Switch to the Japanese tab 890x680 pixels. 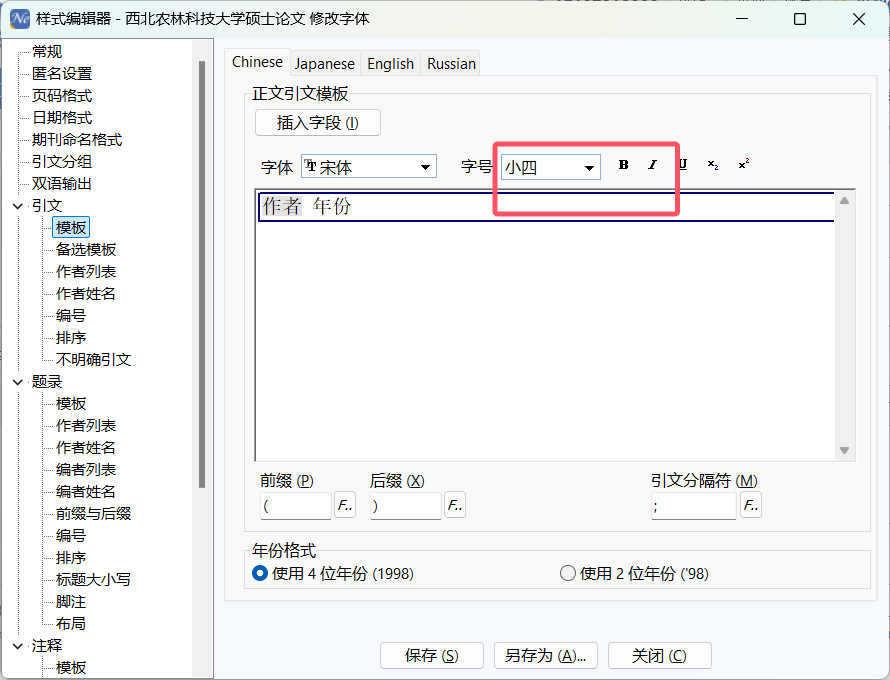pos(325,64)
